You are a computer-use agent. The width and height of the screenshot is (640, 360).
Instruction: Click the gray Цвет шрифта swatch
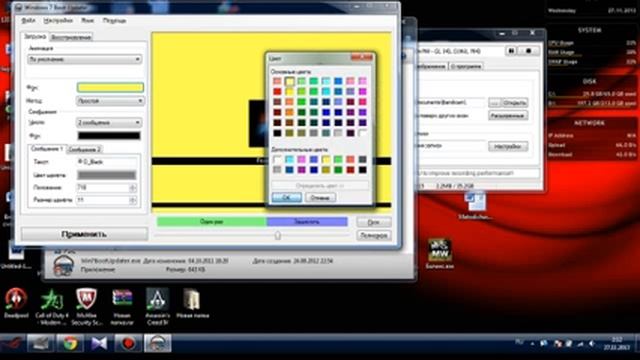coord(107,175)
